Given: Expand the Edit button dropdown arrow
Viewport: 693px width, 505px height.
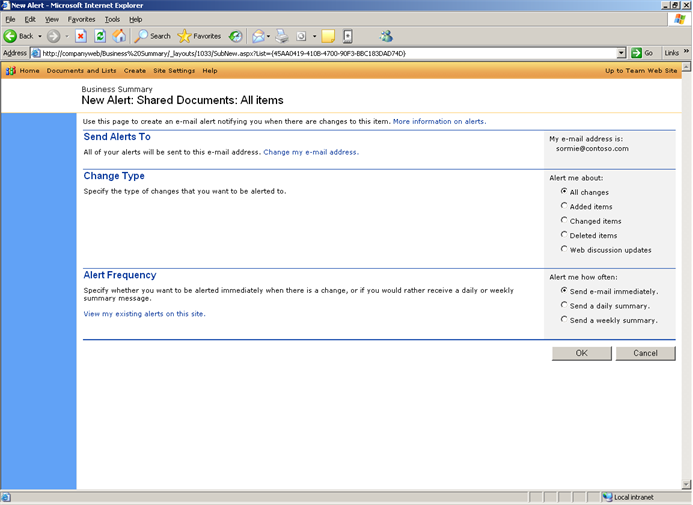Looking at the screenshot, I should pos(314,36).
